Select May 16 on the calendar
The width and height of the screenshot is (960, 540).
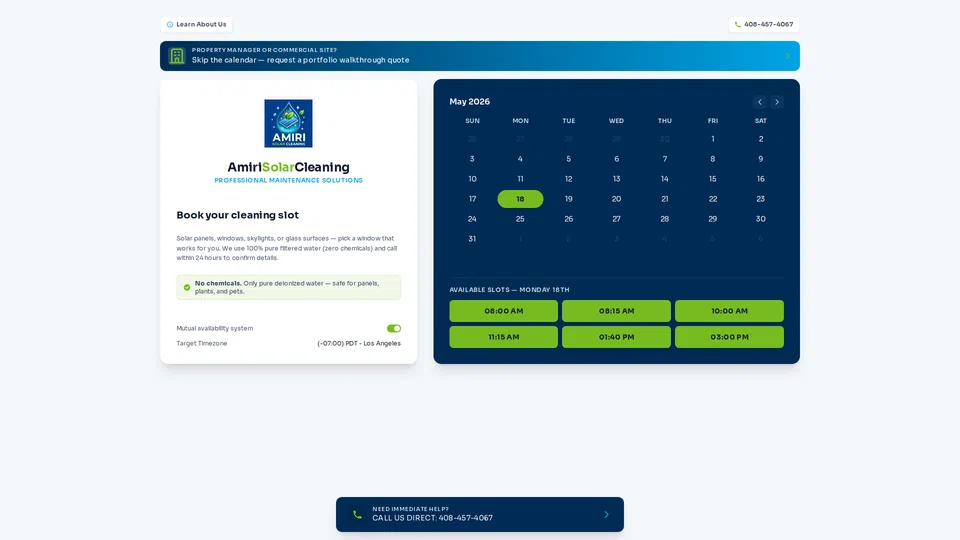(760, 179)
